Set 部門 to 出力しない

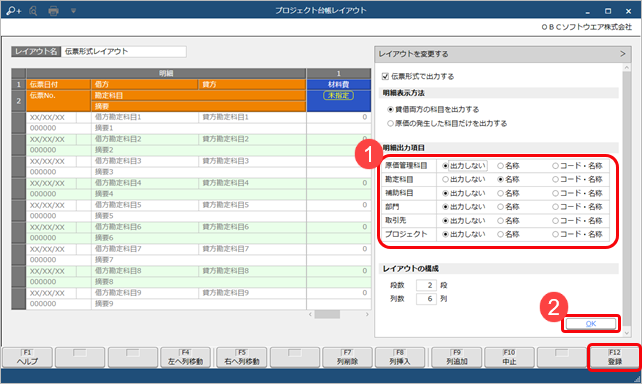[445, 207]
